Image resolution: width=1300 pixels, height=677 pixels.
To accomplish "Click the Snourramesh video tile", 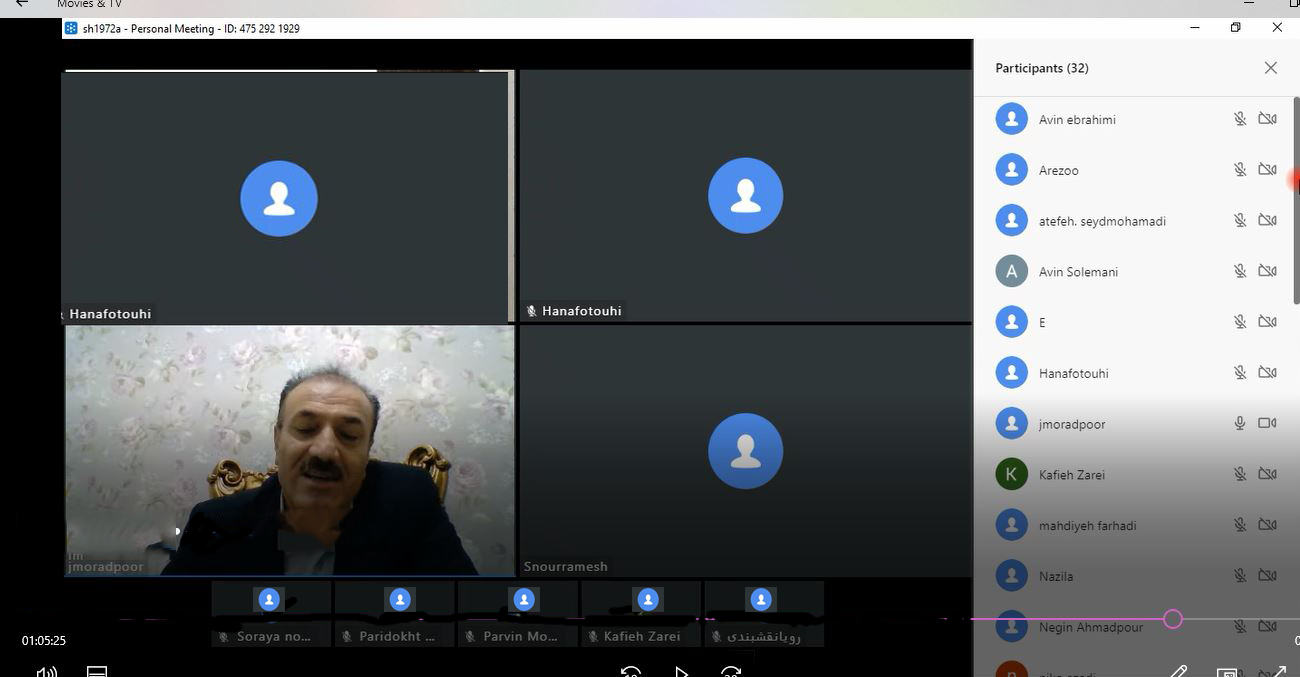I will (745, 450).
